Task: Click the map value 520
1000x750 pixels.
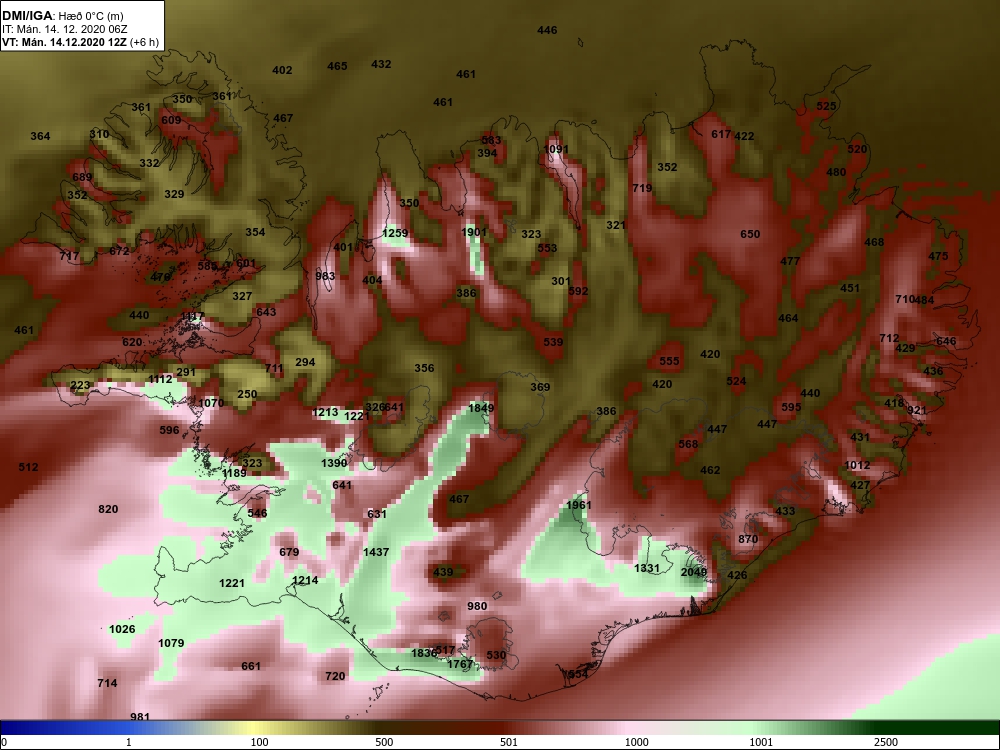Action: pyautogui.click(x=857, y=149)
